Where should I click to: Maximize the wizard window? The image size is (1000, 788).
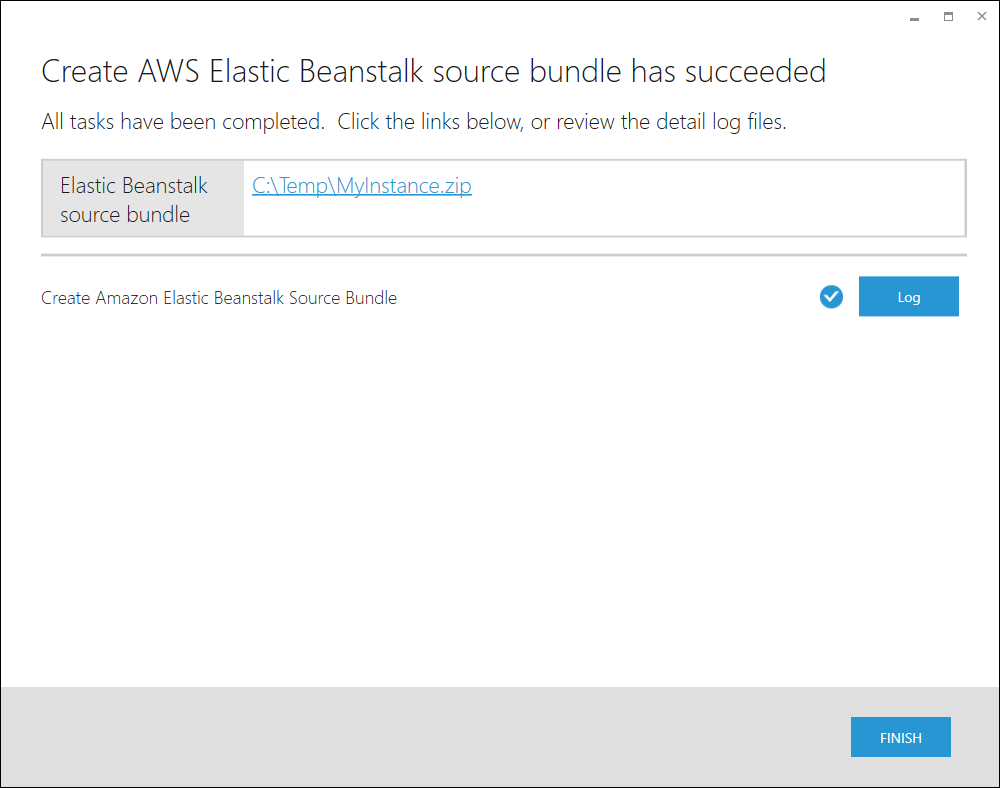[948, 16]
